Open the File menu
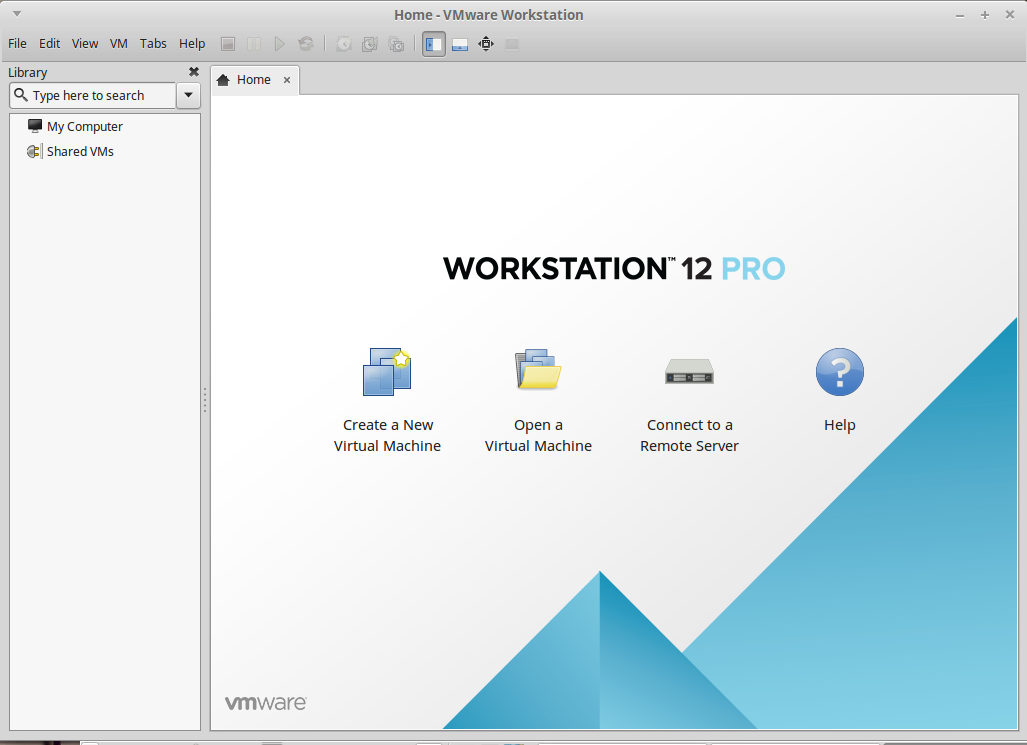Viewport: 1027px width, 745px height. [17, 43]
